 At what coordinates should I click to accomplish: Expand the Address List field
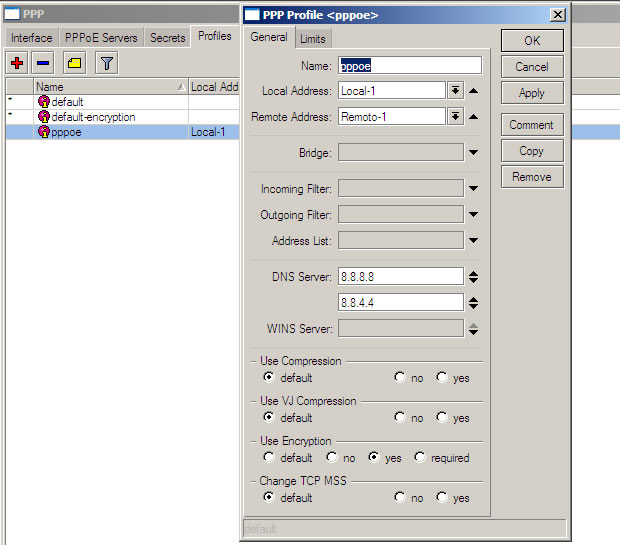pos(473,240)
